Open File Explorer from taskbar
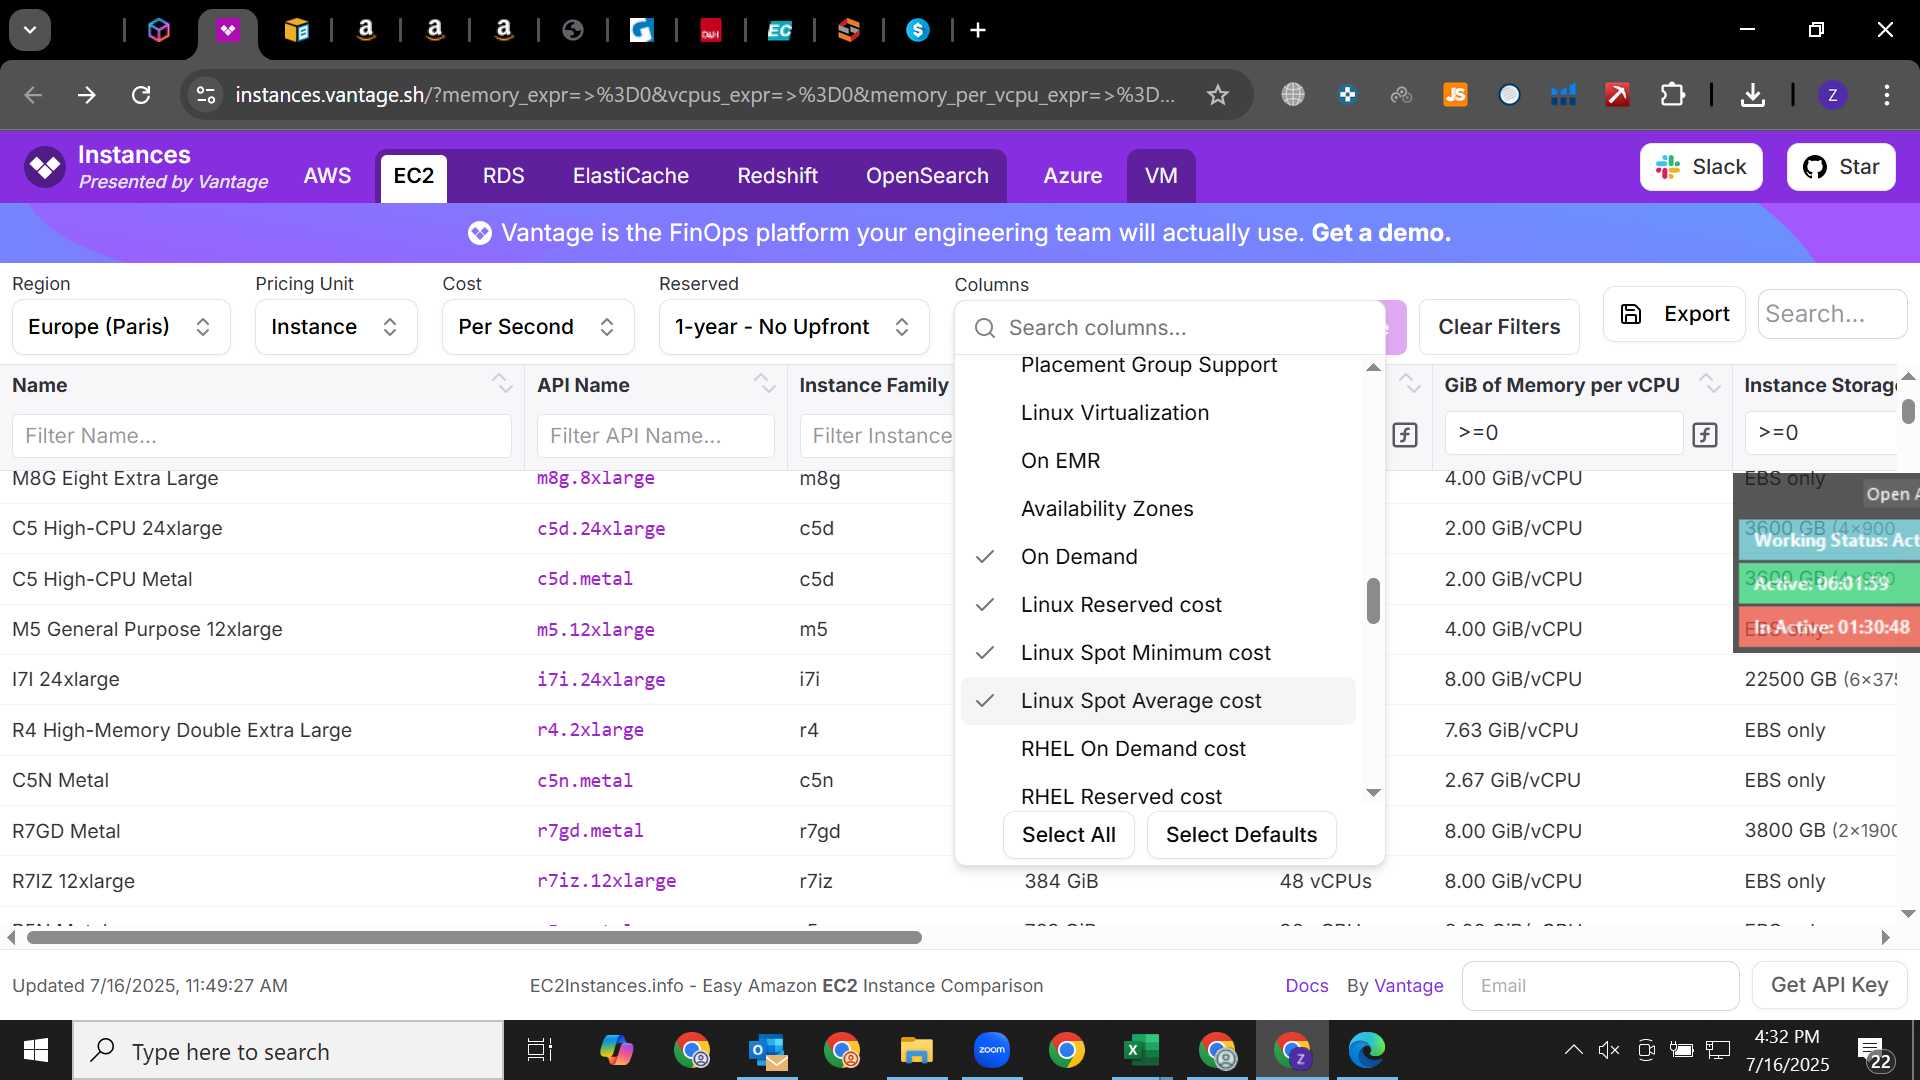Viewport: 1920px width, 1080px height. coord(916,1050)
